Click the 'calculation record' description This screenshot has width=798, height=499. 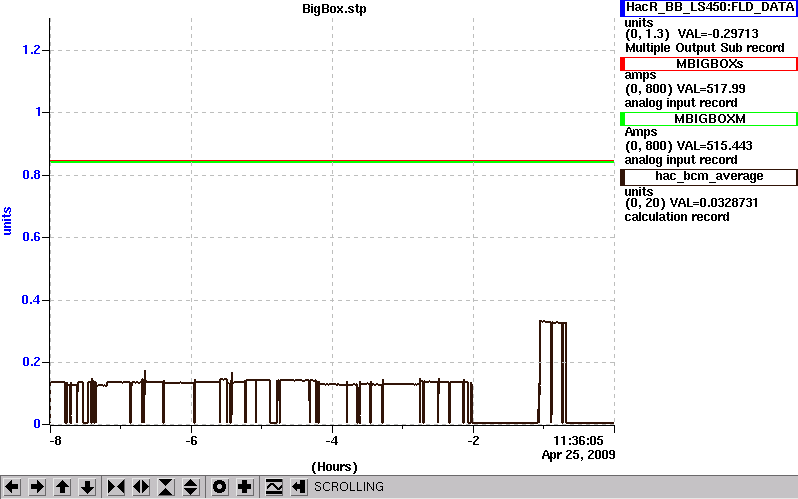(x=677, y=217)
